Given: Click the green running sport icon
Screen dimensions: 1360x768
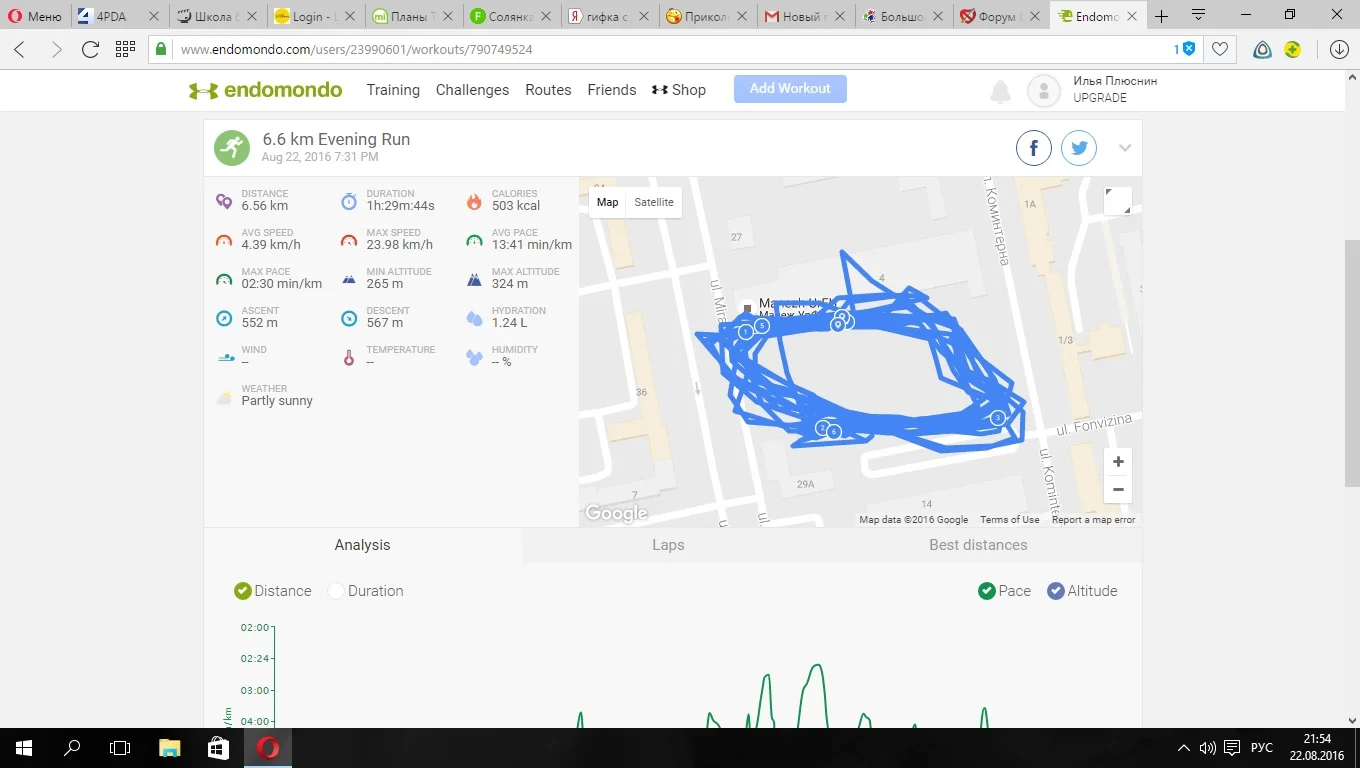Looking at the screenshot, I should click(232, 149).
